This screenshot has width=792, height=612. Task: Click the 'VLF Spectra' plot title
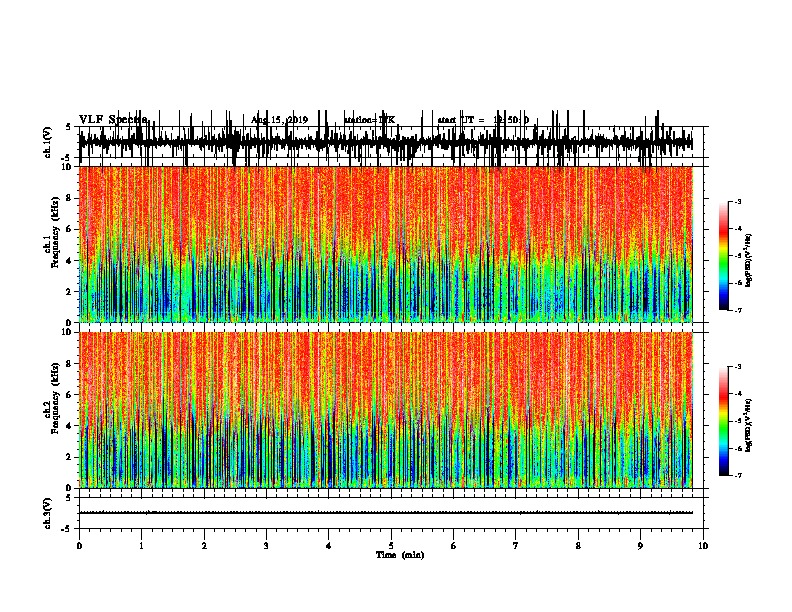click(114, 120)
